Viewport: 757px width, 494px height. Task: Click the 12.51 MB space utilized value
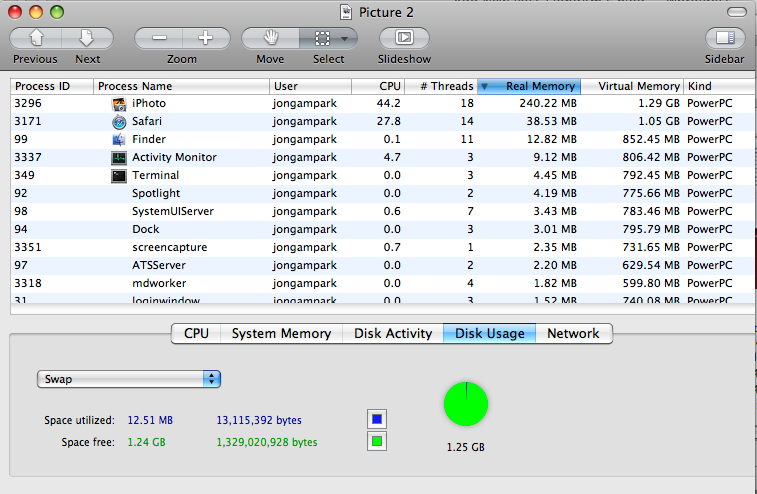tap(150, 421)
